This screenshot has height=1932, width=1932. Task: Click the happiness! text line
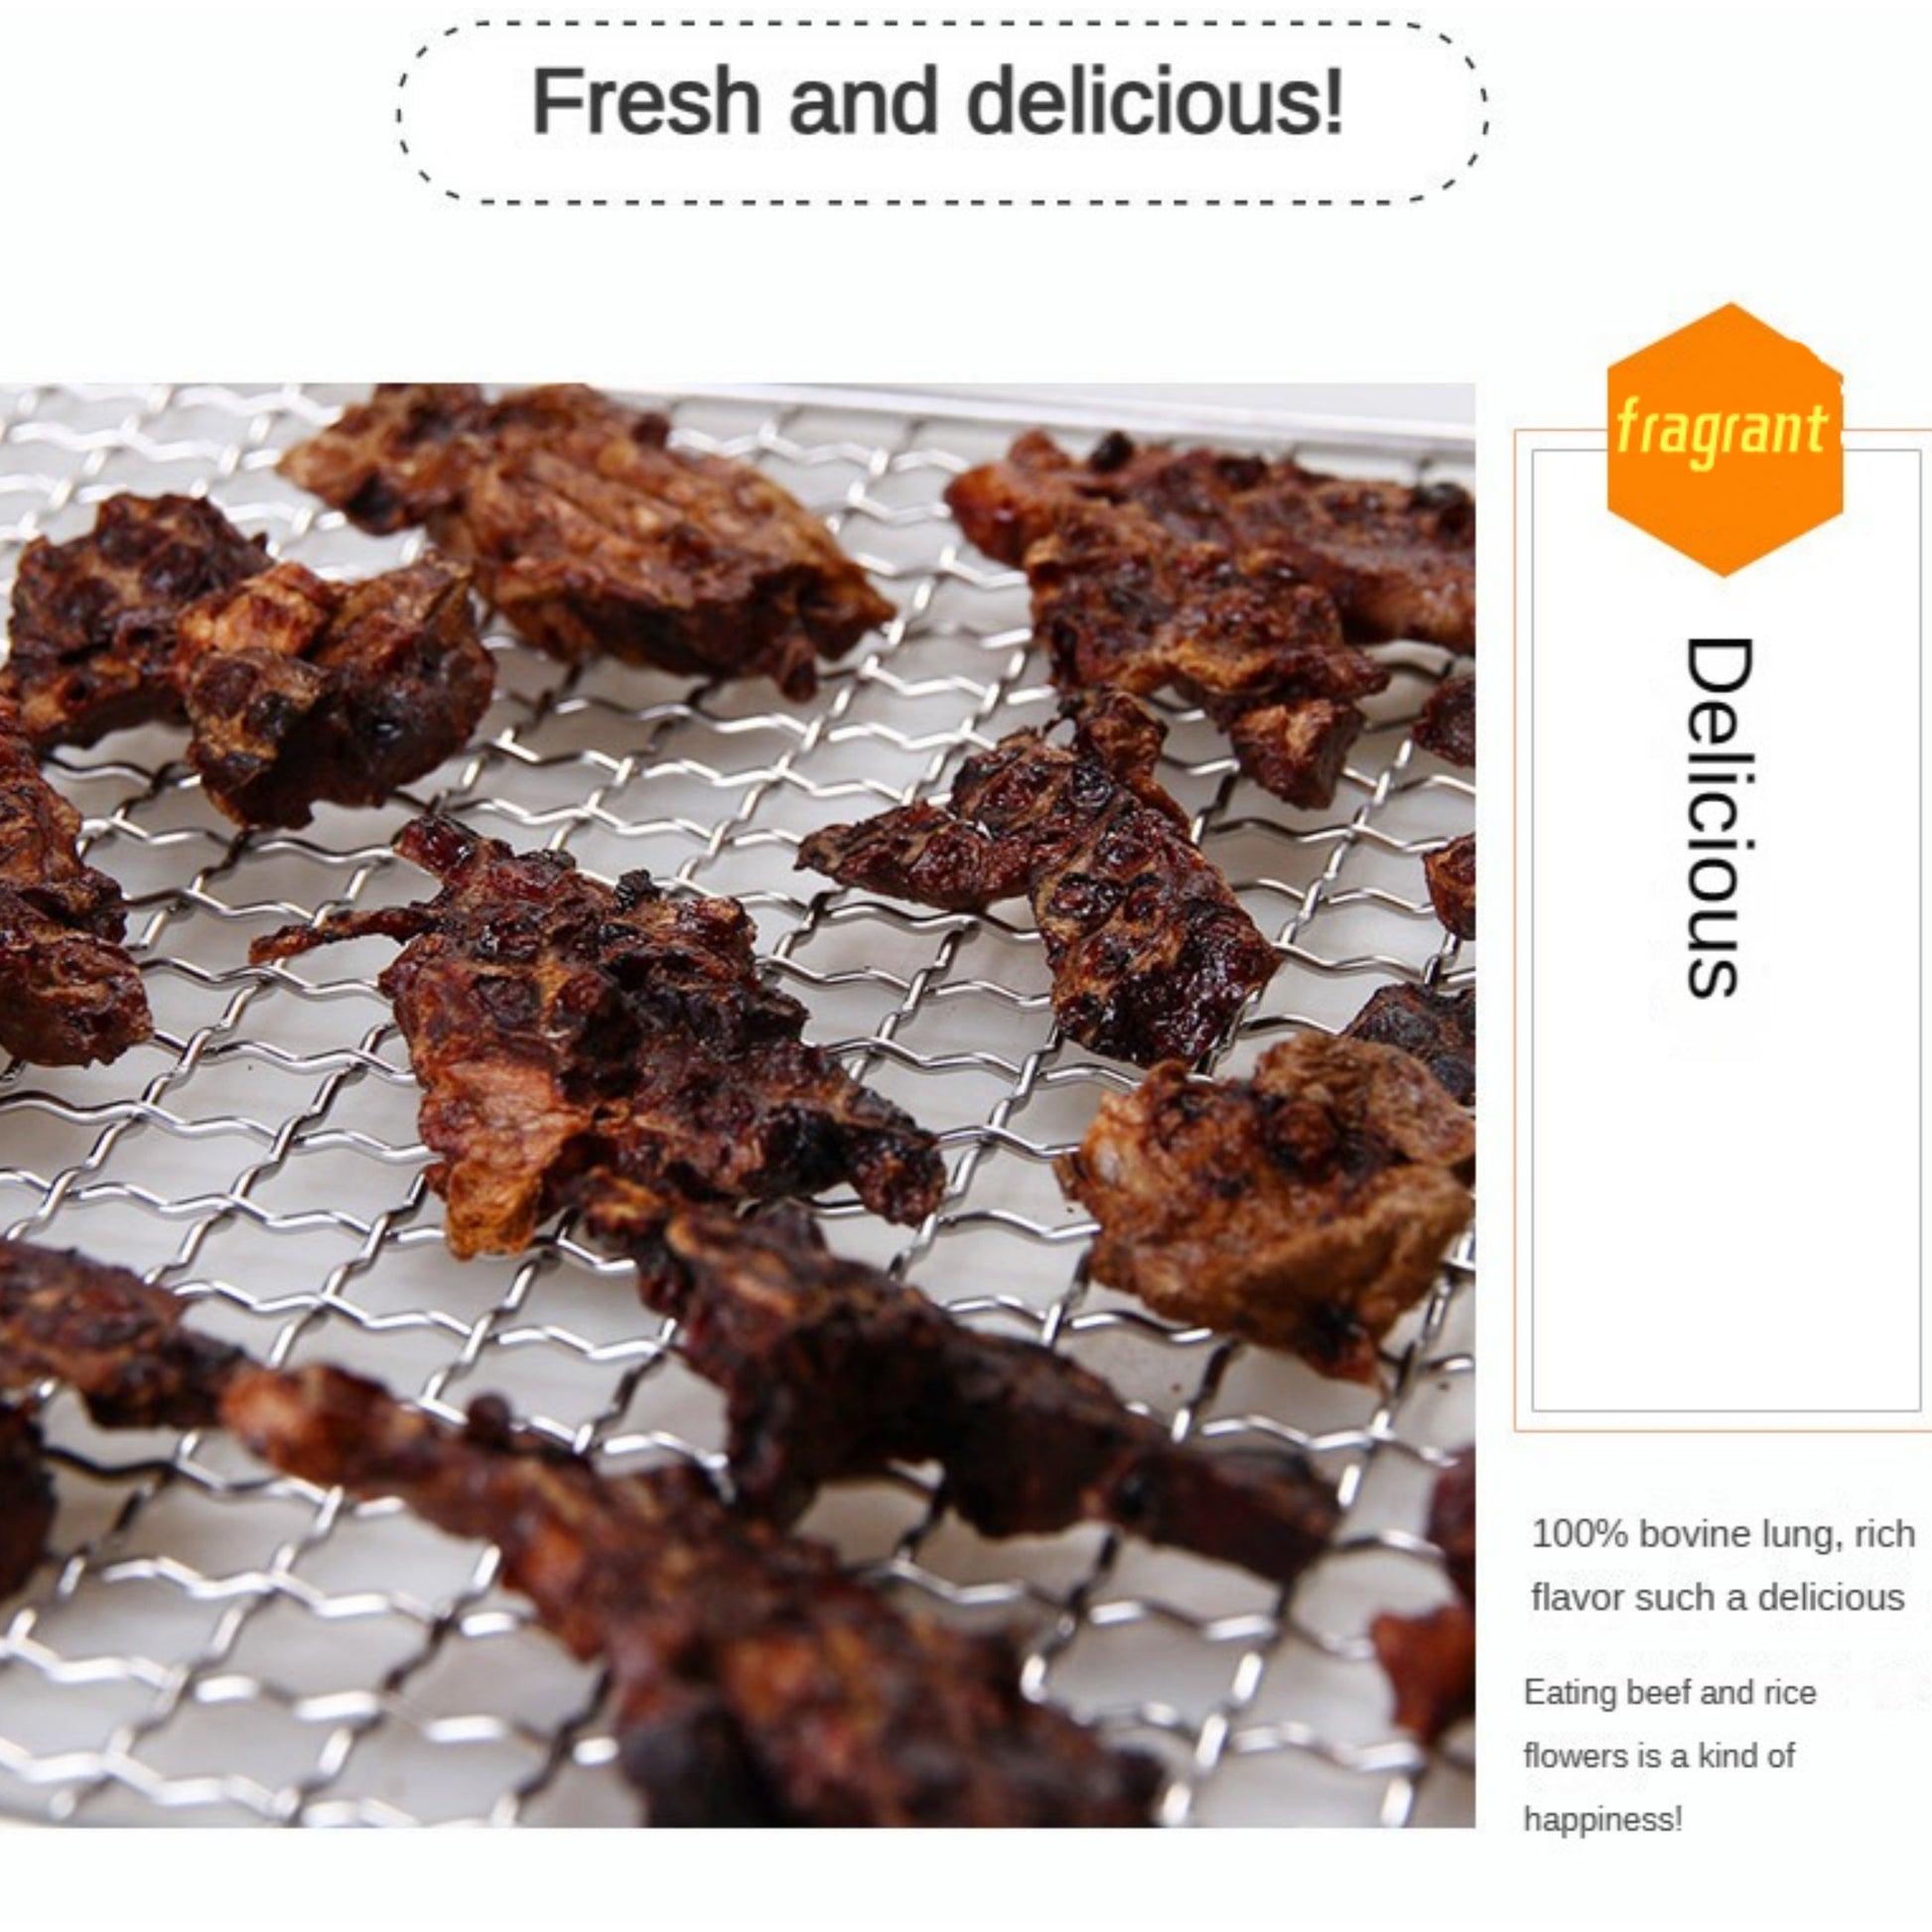click(1602, 1818)
